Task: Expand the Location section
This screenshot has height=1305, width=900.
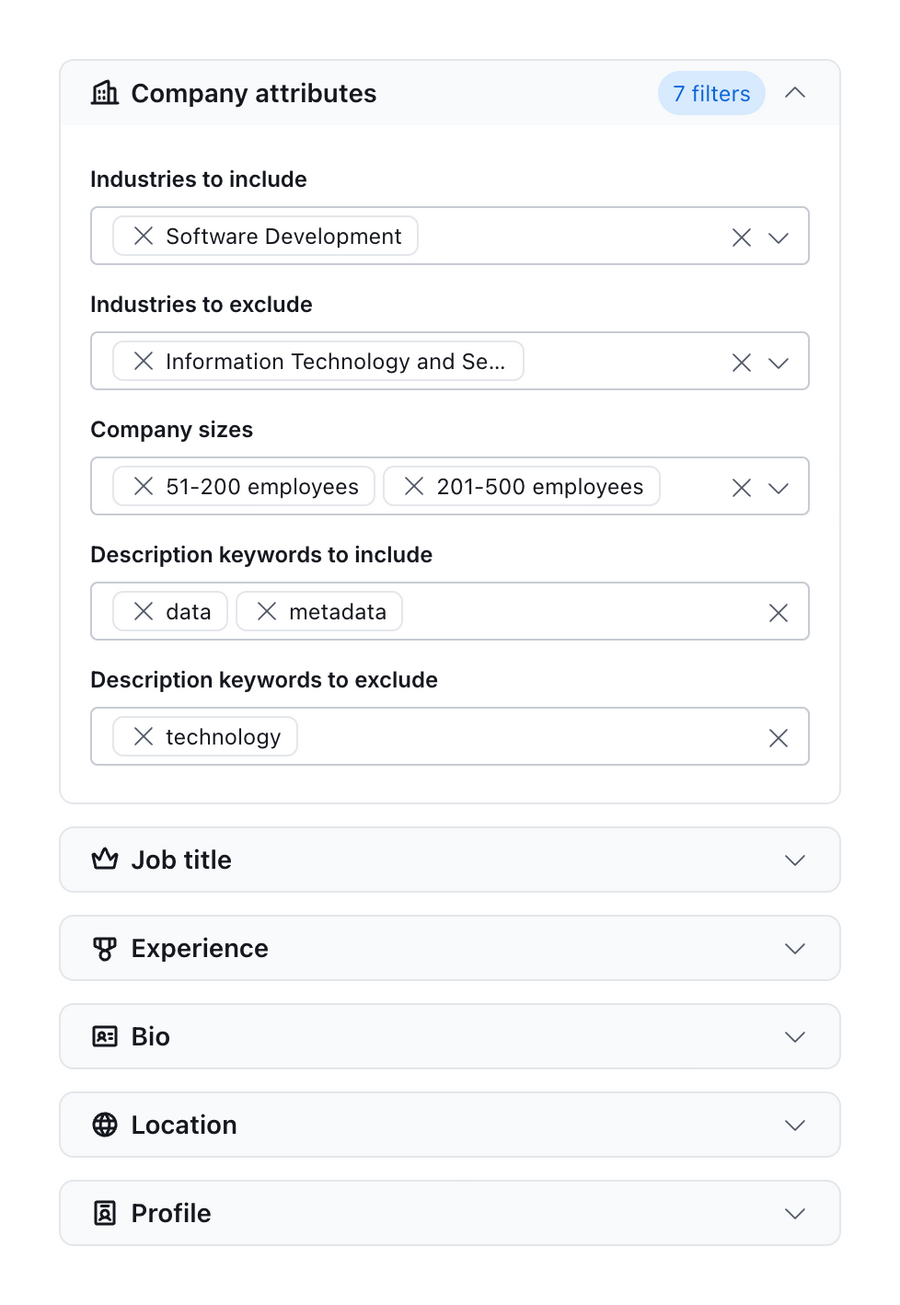Action: tap(795, 1124)
